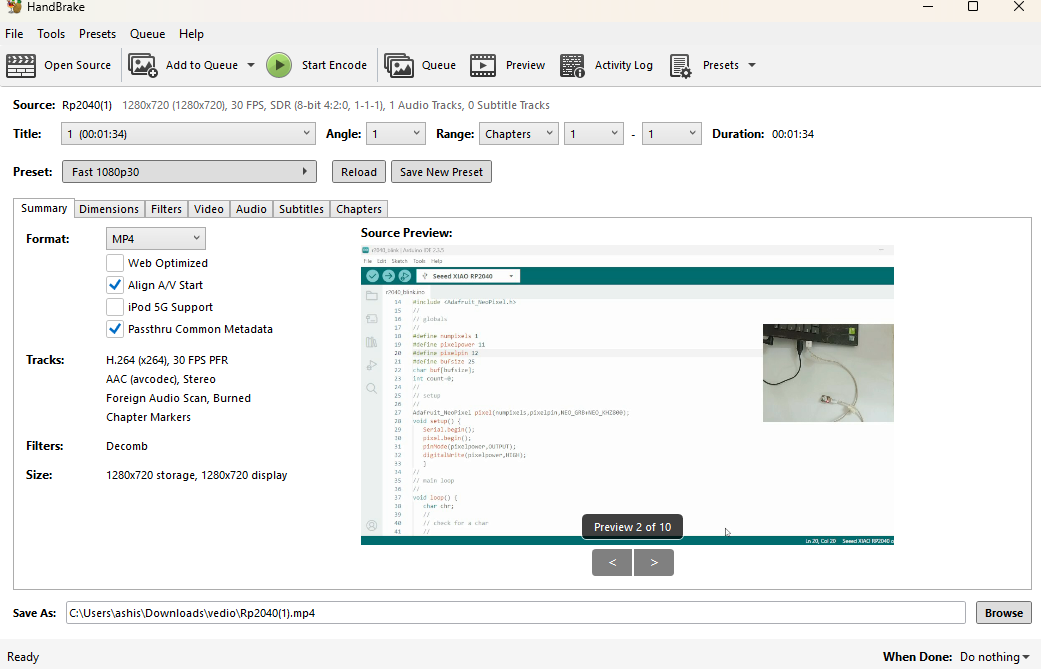Uncheck the Align A/V Start checkbox
Screen dimensions: 1041x669
[x=115, y=285]
